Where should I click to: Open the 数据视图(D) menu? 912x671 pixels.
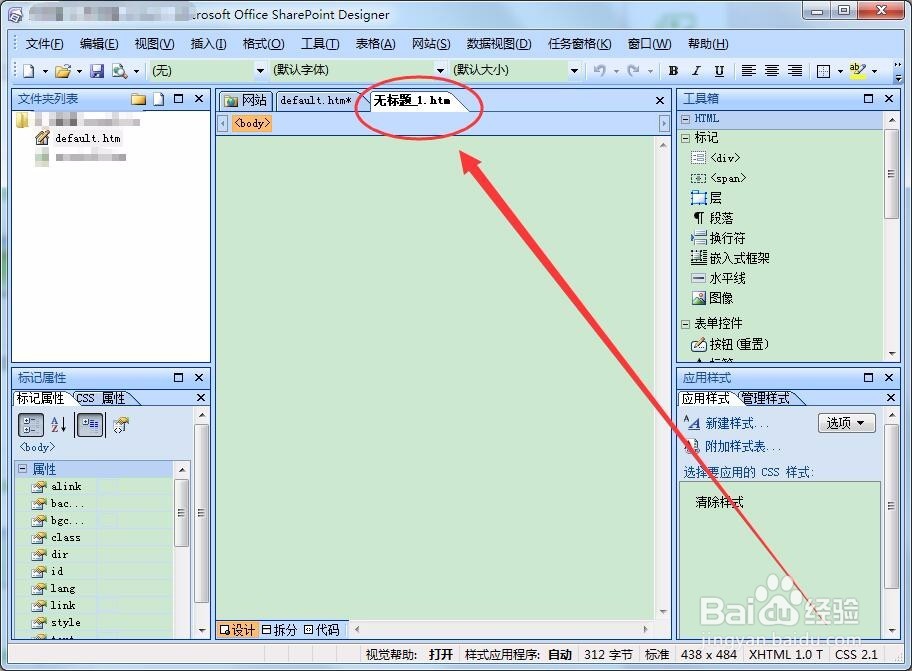(499, 44)
